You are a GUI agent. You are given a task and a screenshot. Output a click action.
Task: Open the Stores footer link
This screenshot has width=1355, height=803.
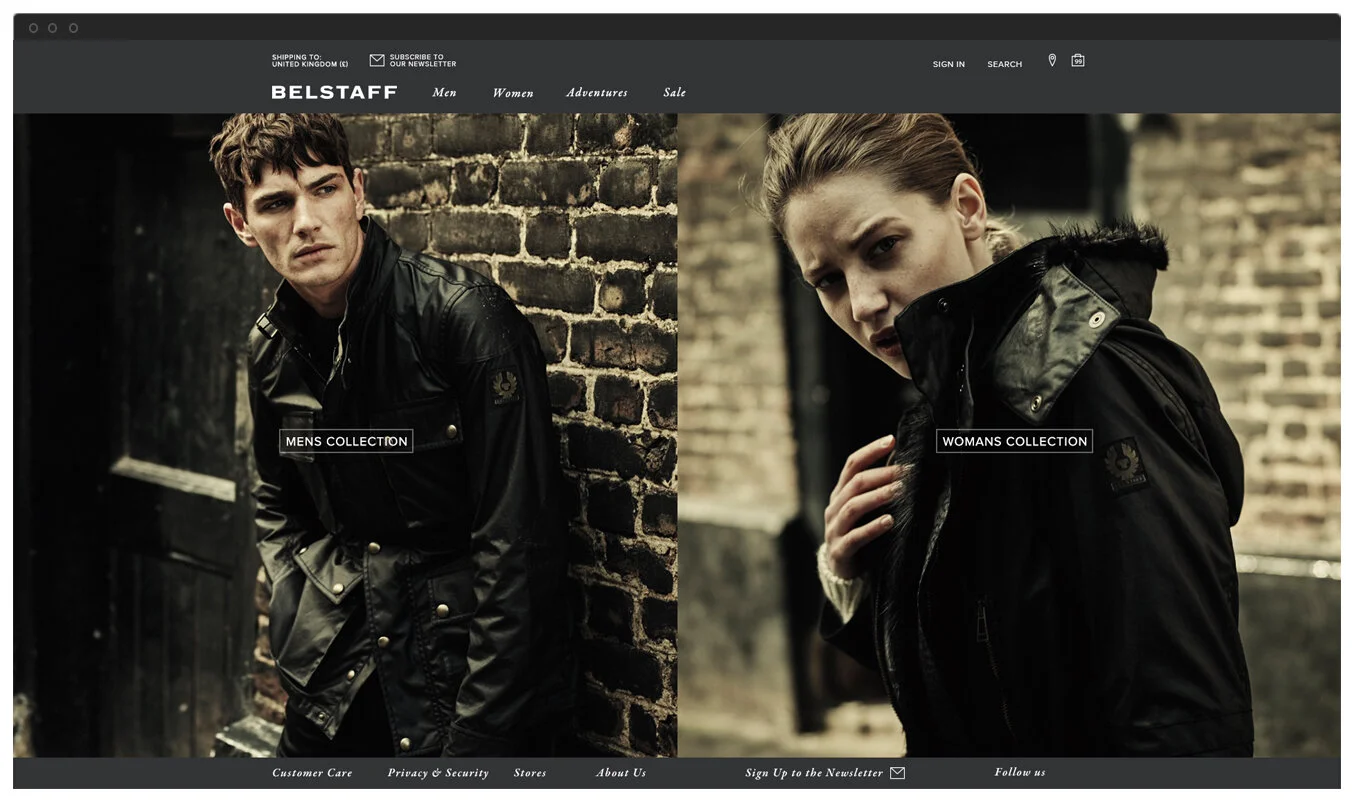(x=530, y=773)
